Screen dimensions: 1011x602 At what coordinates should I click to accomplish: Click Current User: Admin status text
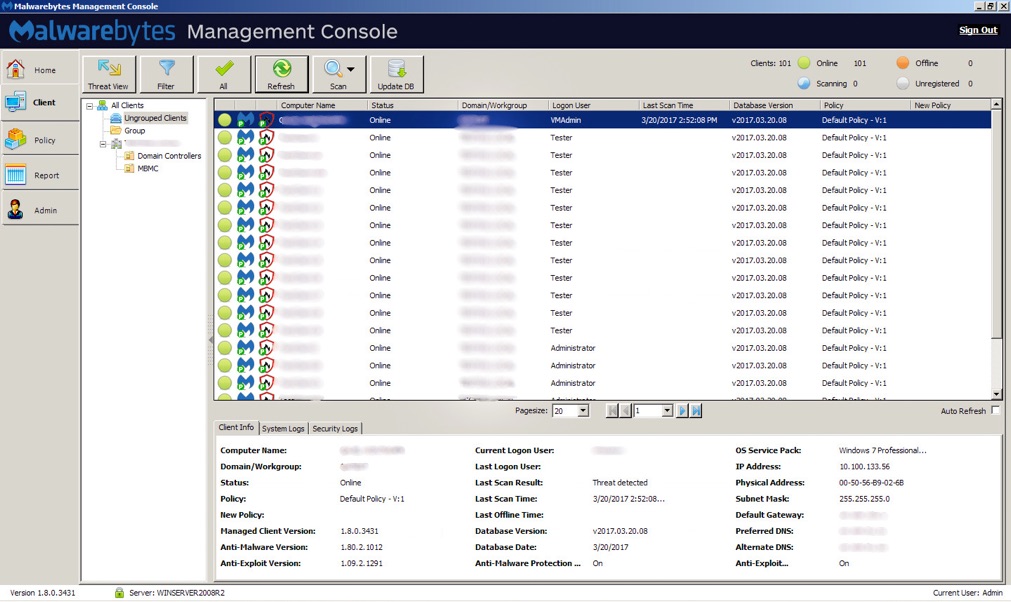(x=967, y=593)
